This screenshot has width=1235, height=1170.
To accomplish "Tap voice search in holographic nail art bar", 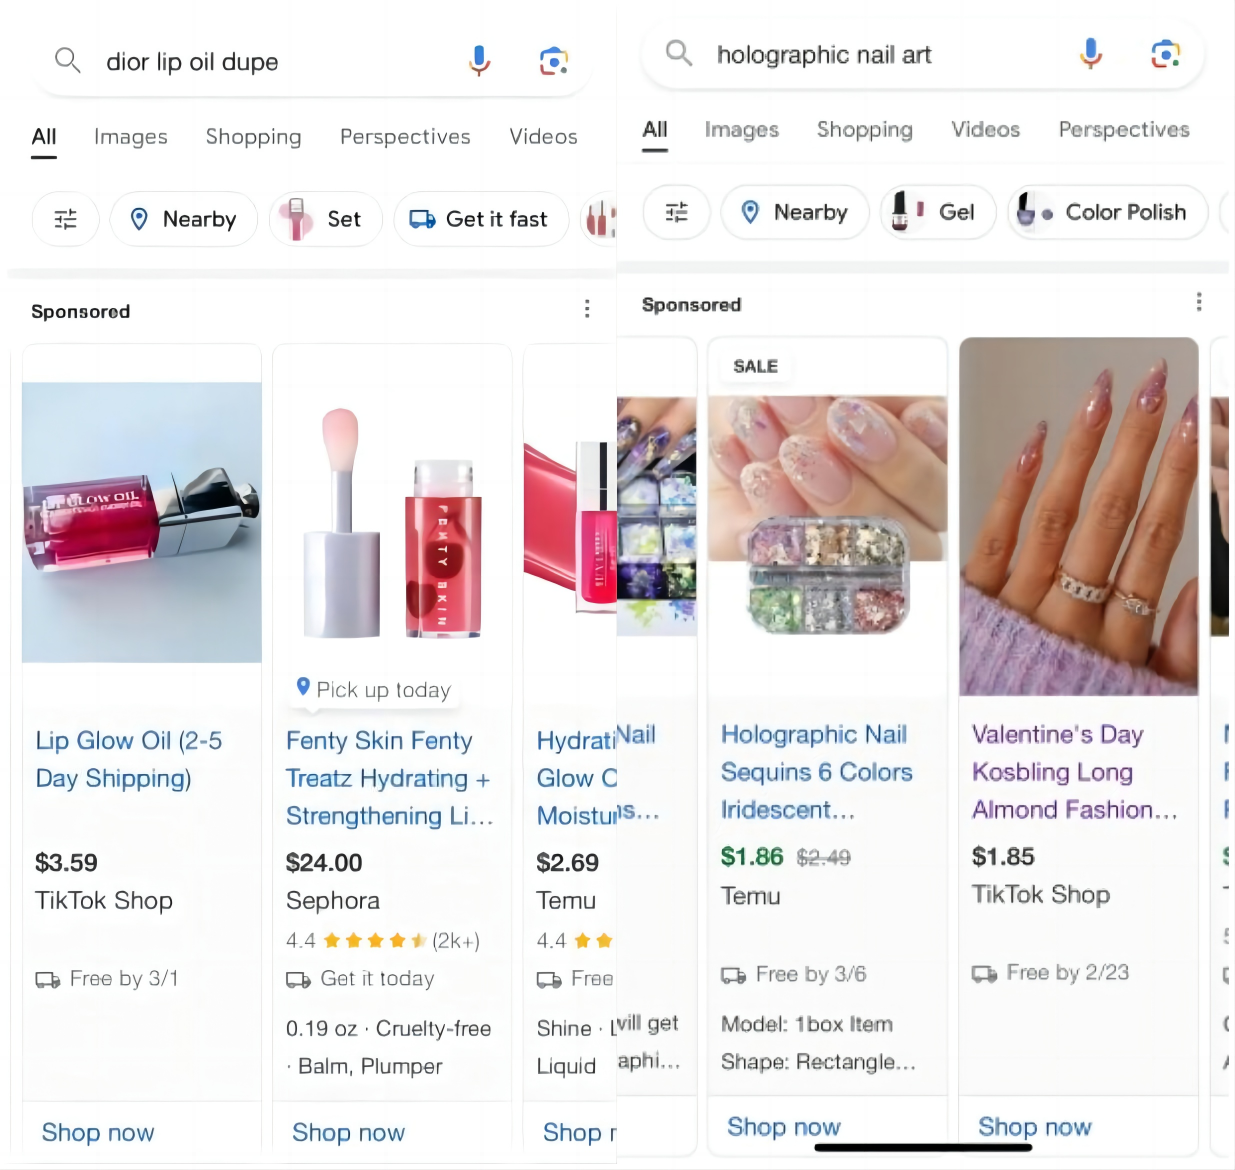I will 1091,54.
